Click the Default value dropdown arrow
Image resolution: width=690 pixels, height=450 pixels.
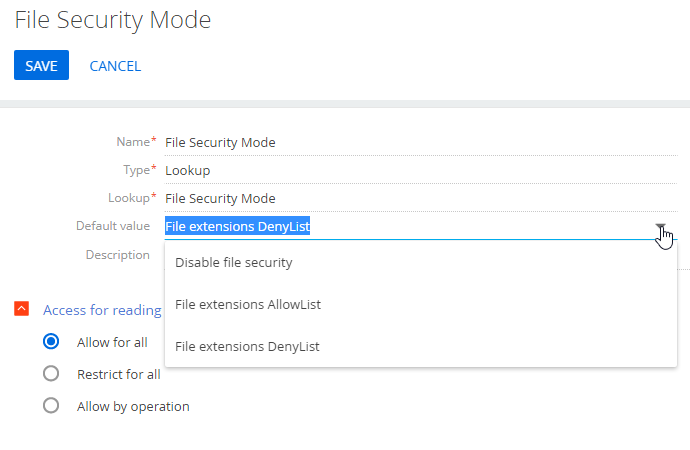[661, 227]
